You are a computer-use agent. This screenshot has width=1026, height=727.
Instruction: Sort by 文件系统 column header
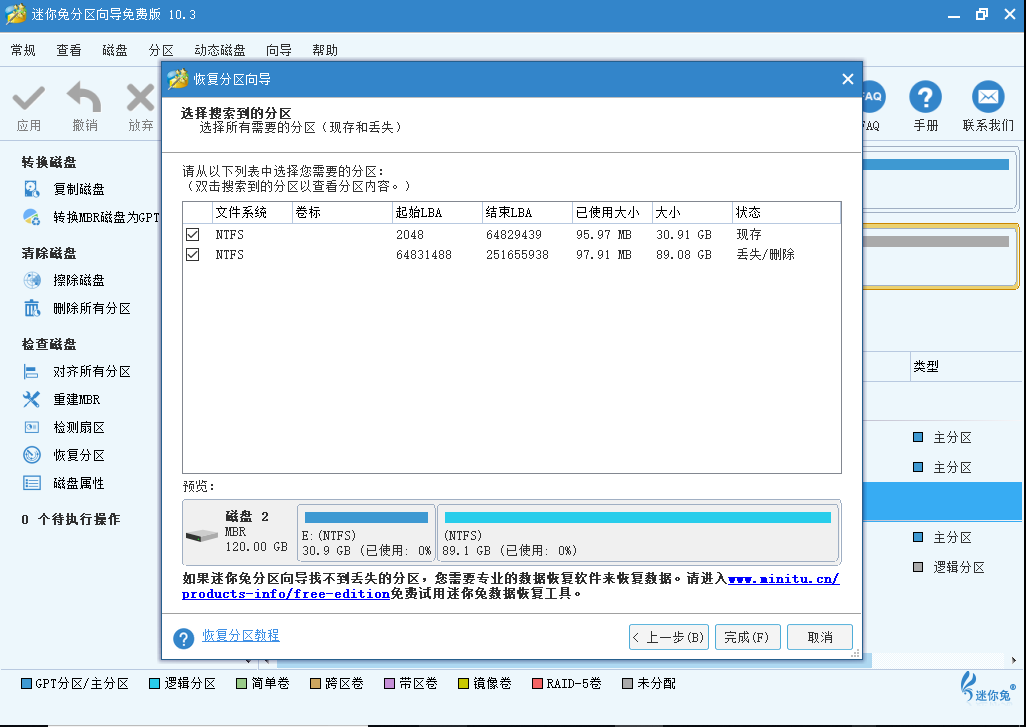(x=253, y=213)
